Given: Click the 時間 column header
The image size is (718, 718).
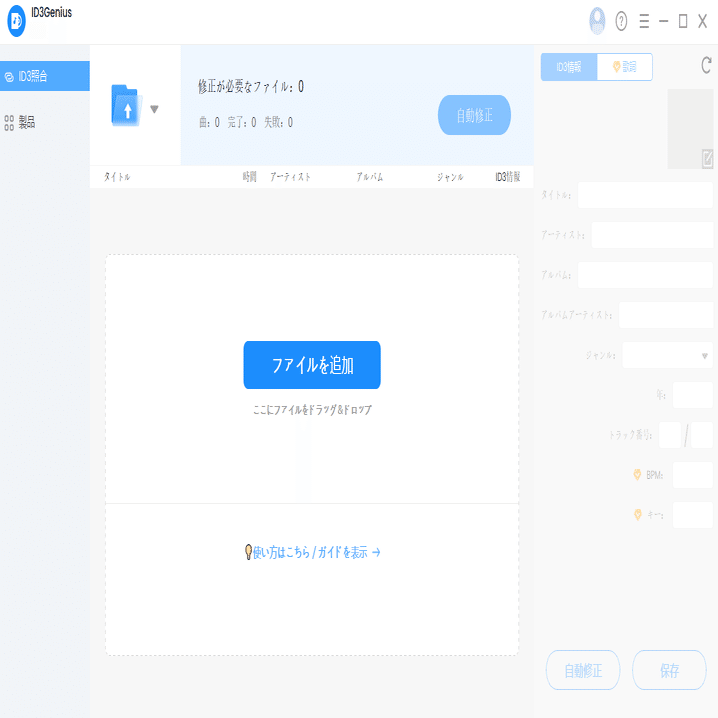Looking at the screenshot, I should point(250,177).
